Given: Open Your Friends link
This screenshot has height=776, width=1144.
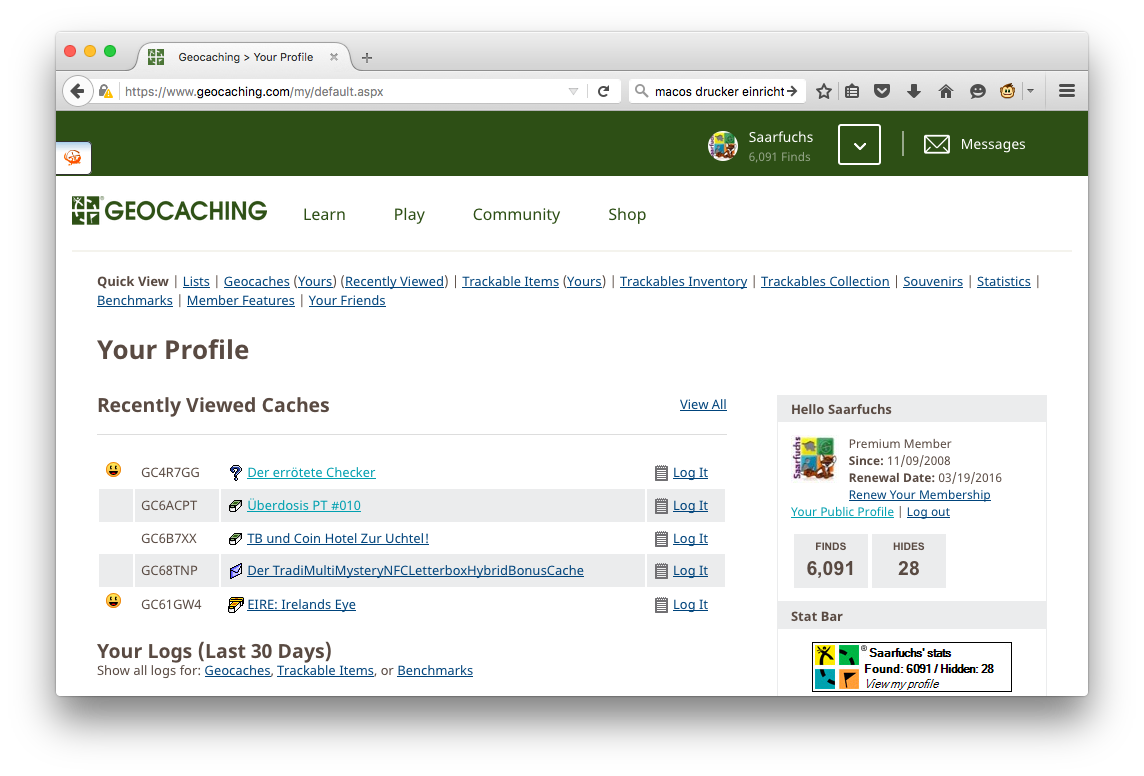Looking at the screenshot, I should pos(347,300).
